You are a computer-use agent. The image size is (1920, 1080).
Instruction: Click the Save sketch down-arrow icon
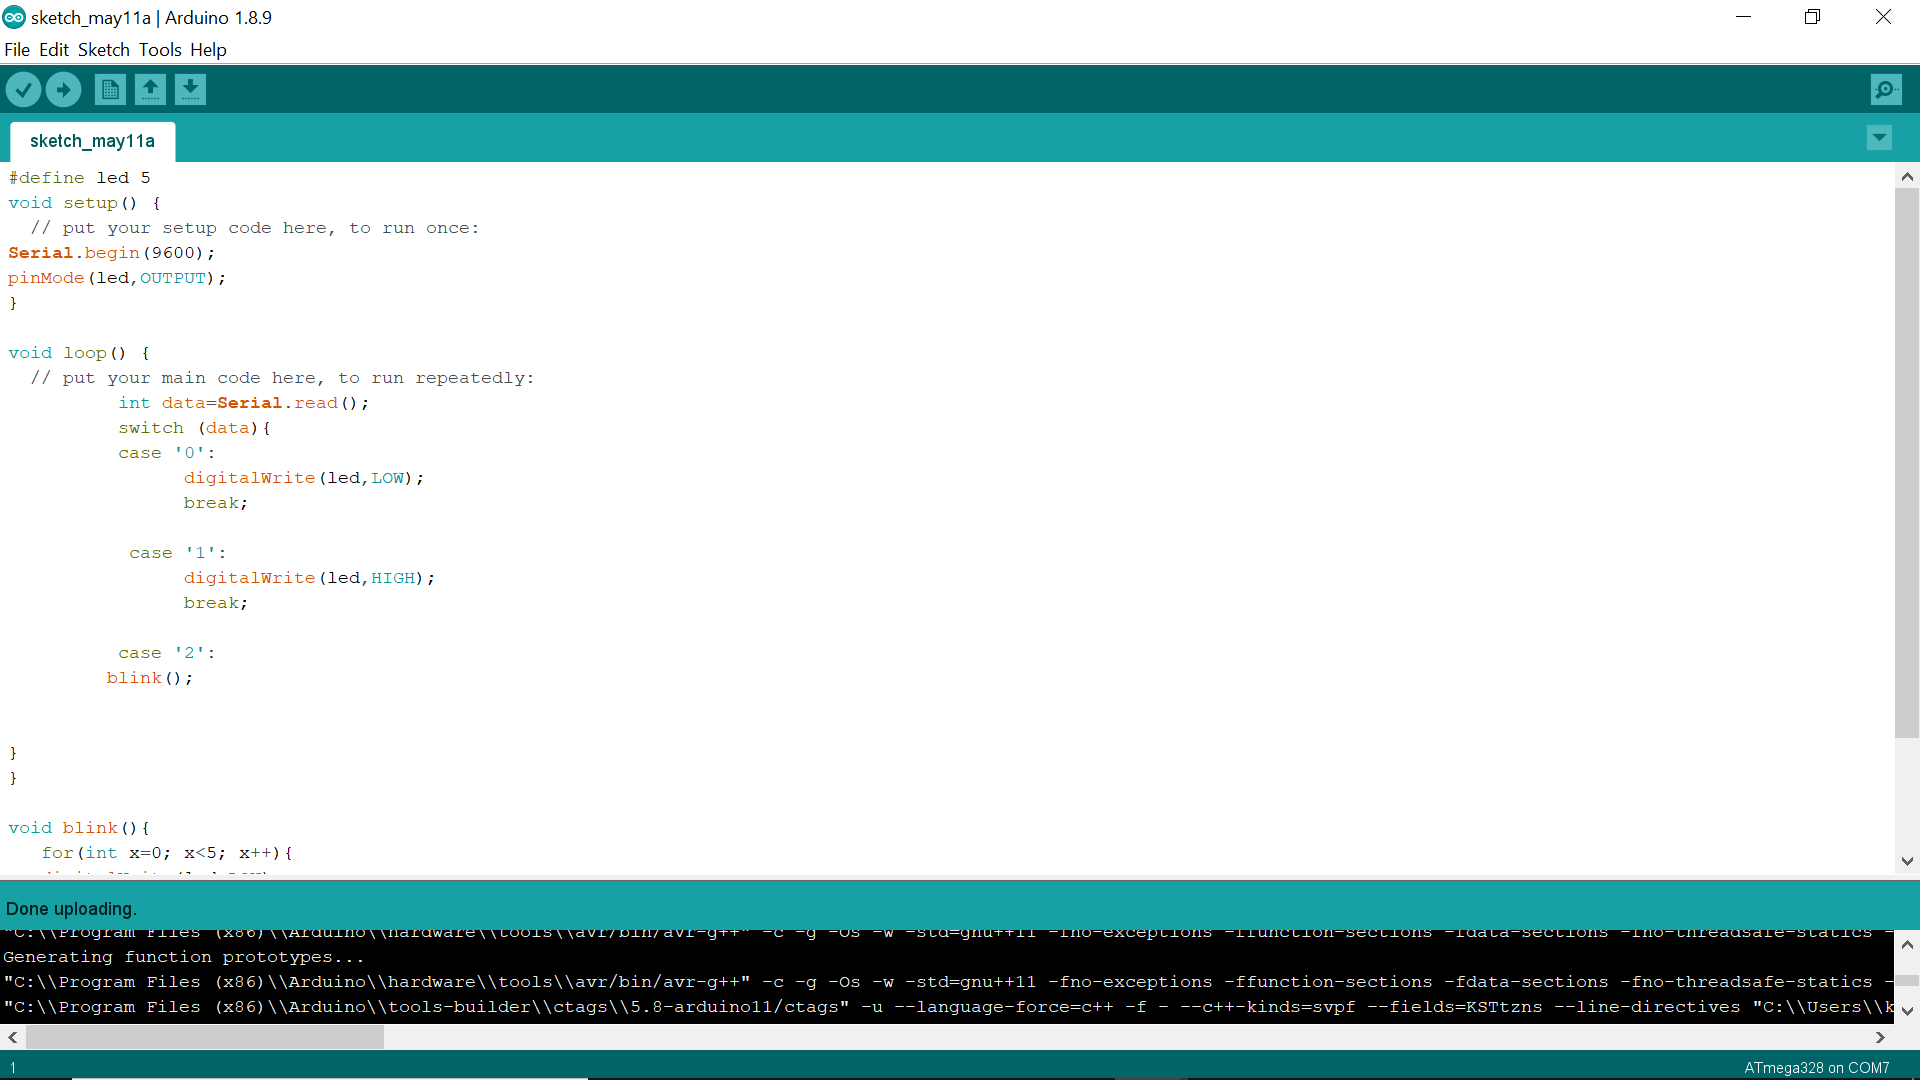click(x=190, y=90)
